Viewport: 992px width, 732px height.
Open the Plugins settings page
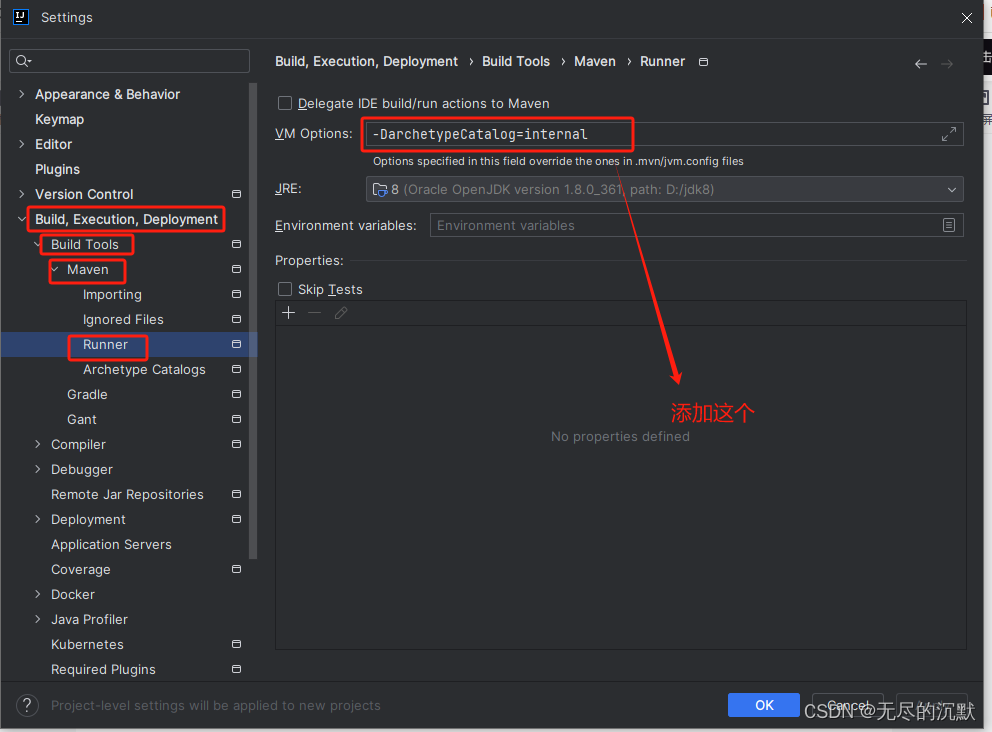pos(58,170)
